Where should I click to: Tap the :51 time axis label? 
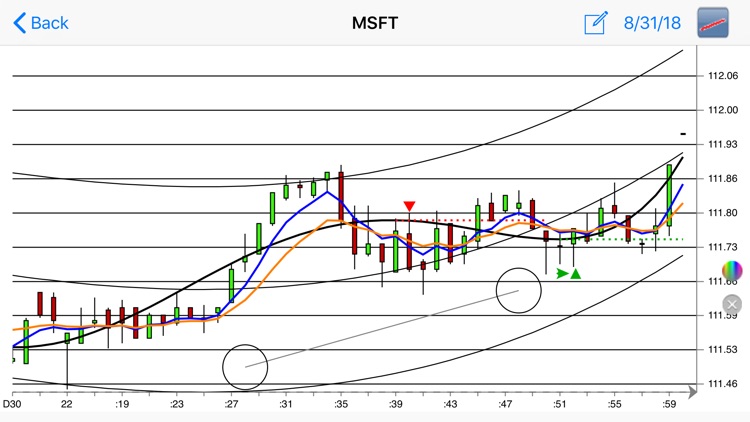(x=560, y=404)
